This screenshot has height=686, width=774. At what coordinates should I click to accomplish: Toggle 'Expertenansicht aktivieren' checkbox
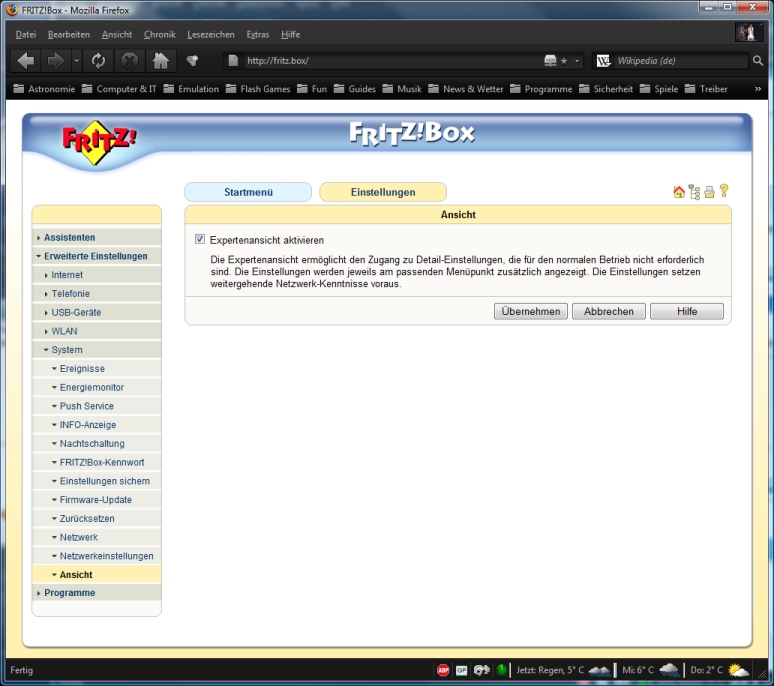[199, 239]
